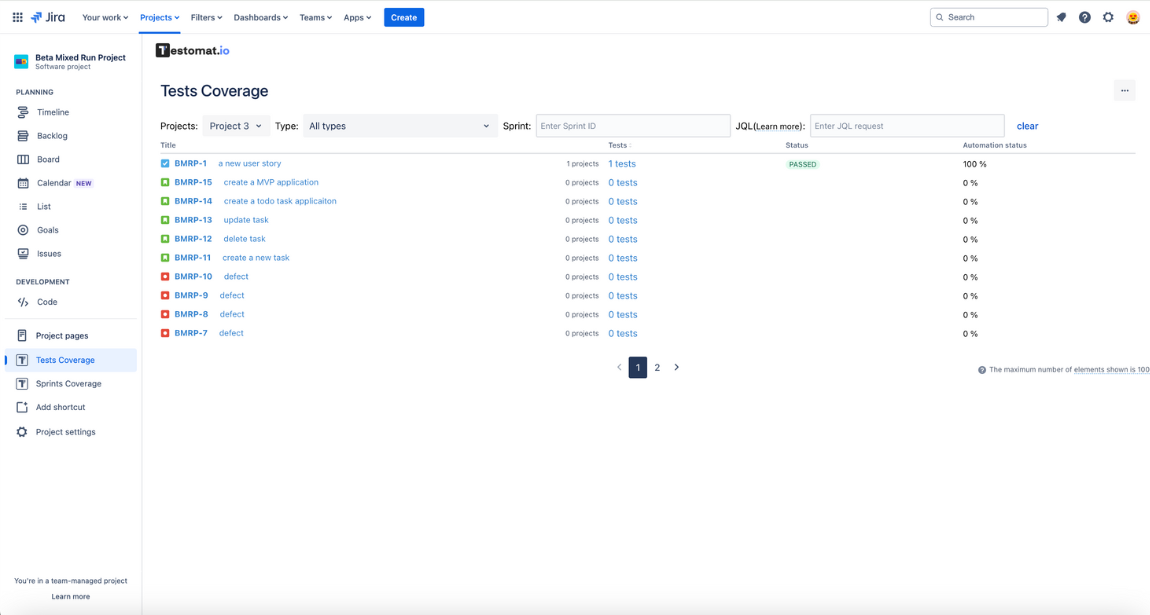The height and width of the screenshot is (615, 1150).
Task: Click the clear link to reset filters
Action: pos(1027,125)
